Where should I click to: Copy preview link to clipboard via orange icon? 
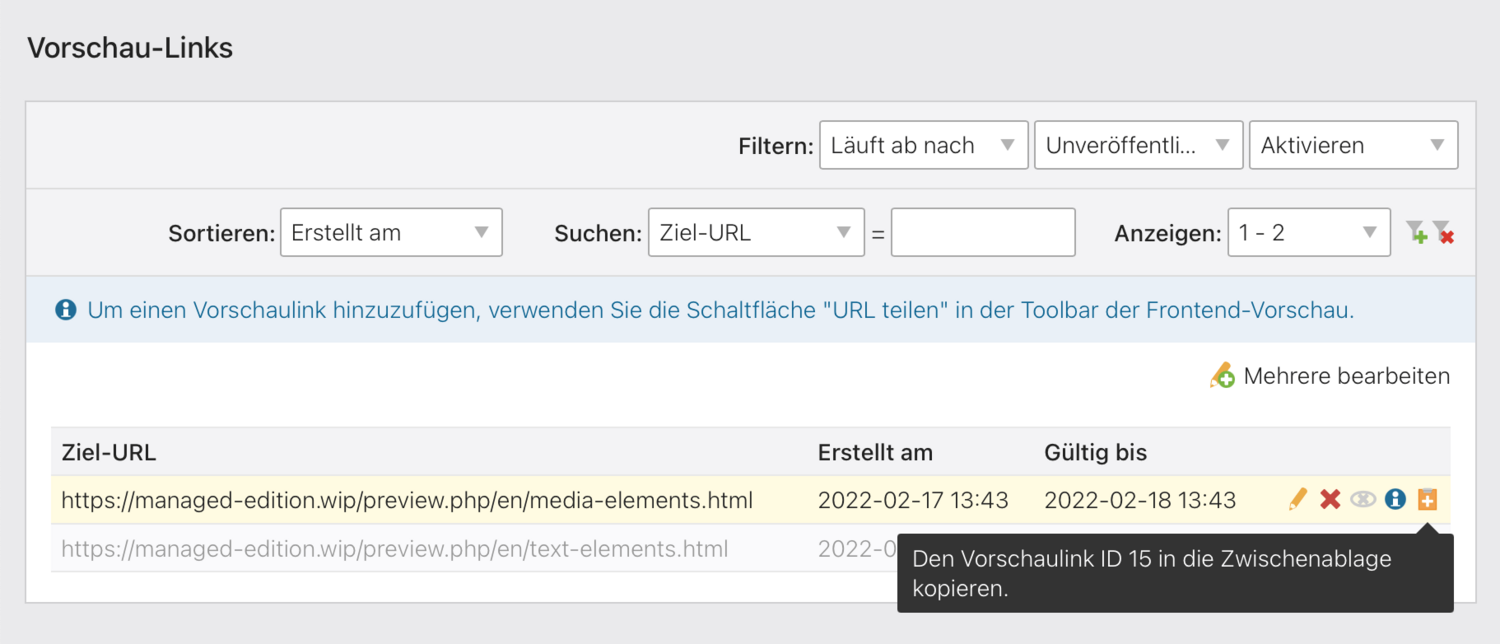(1427, 499)
